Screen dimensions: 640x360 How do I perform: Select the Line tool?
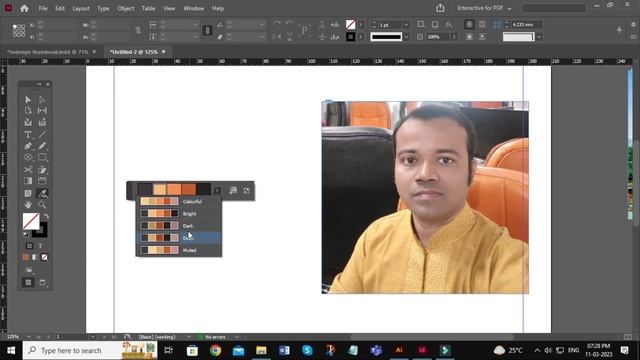point(42,134)
